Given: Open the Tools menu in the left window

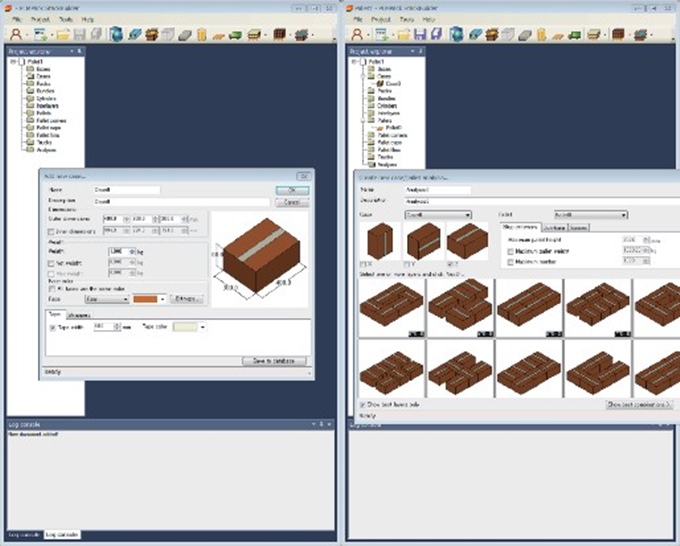Looking at the screenshot, I should (65, 19).
